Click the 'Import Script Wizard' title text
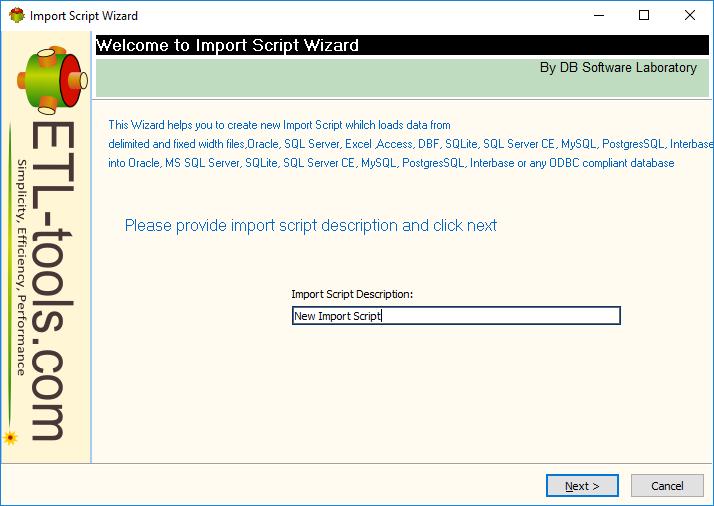714x506 pixels. pyautogui.click(x=84, y=16)
